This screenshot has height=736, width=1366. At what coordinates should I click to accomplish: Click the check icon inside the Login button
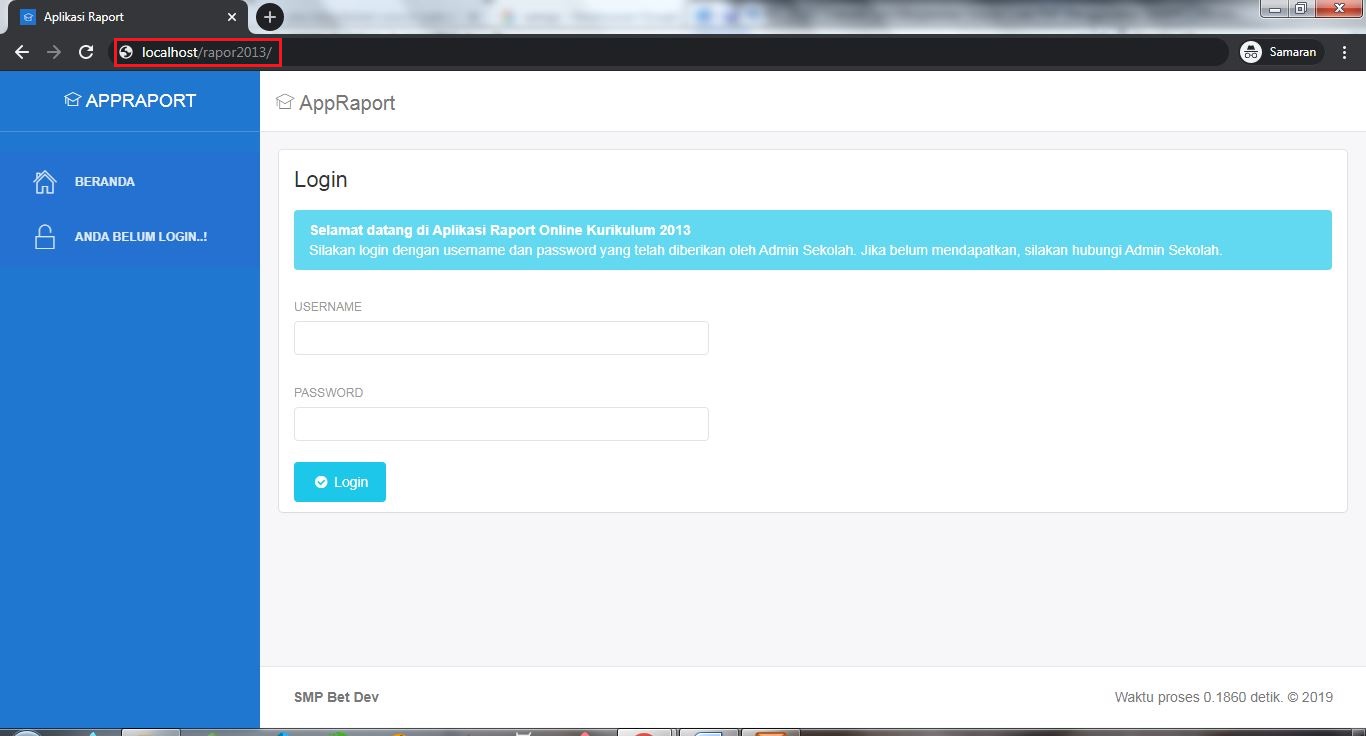(321, 482)
